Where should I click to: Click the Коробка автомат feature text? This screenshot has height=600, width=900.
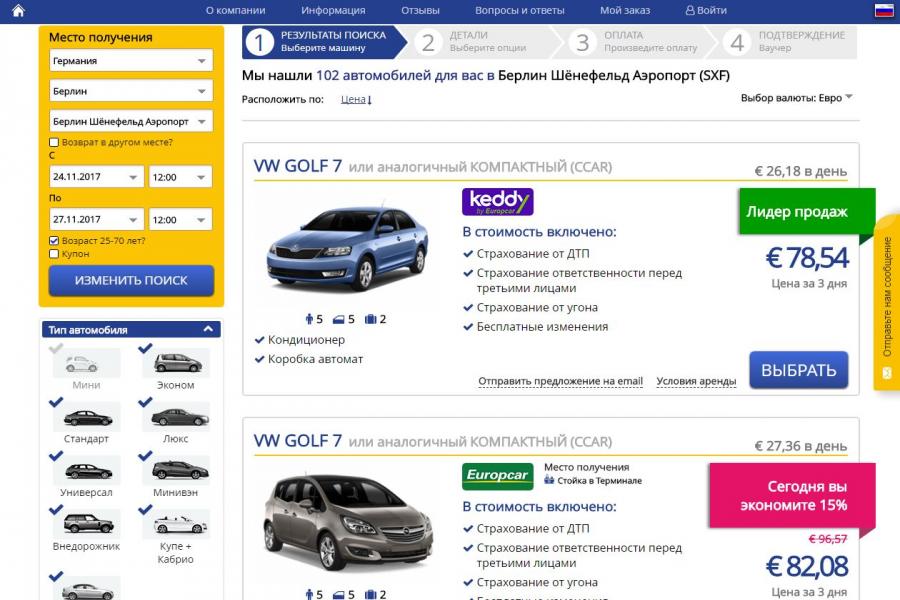tap(315, 359)
